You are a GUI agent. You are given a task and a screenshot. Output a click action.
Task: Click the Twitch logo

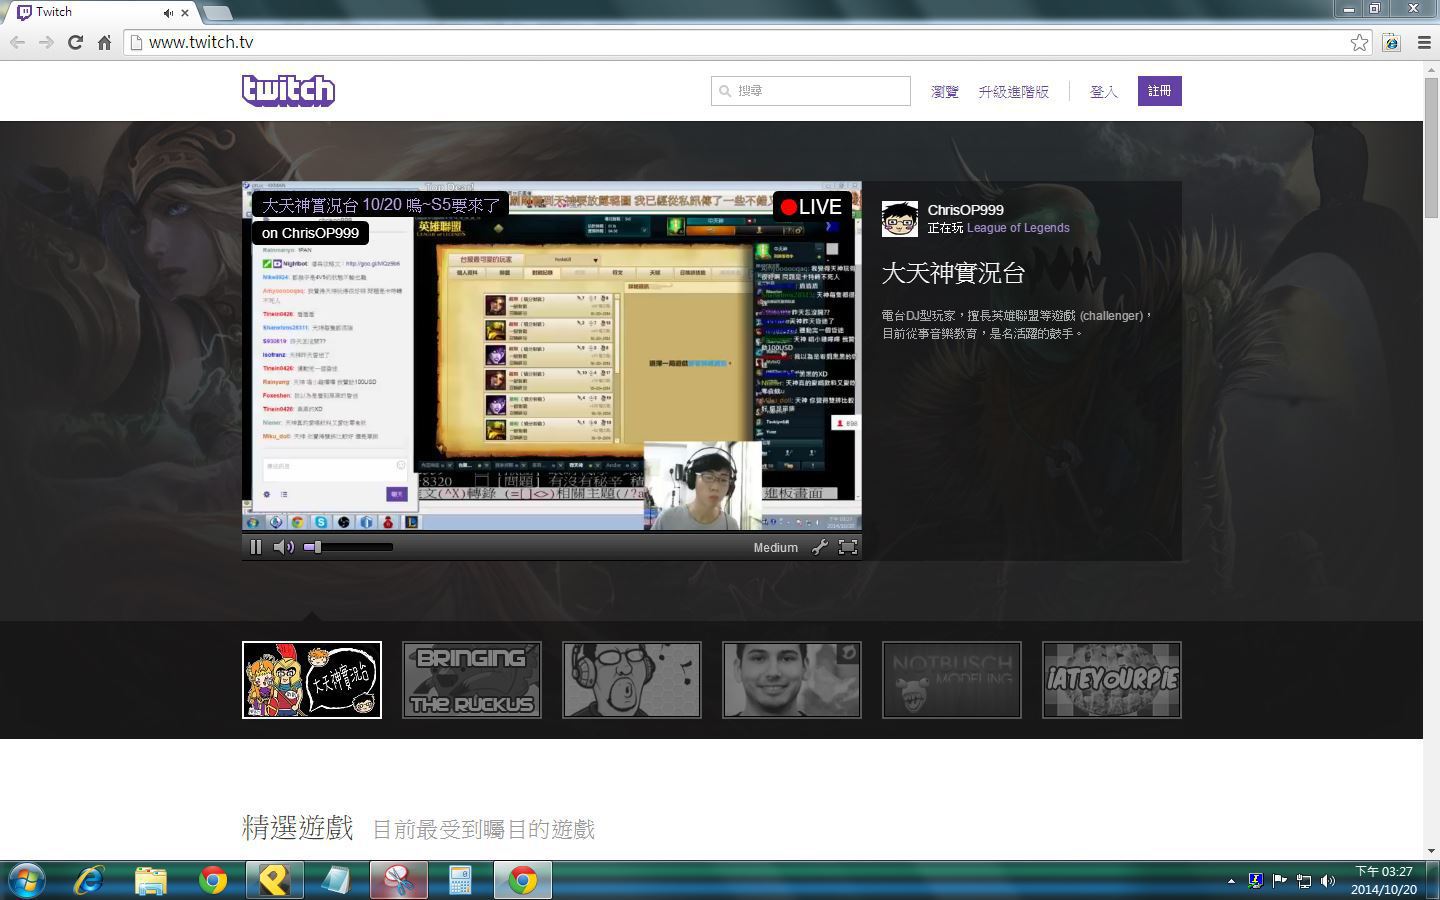coord(288,90)
